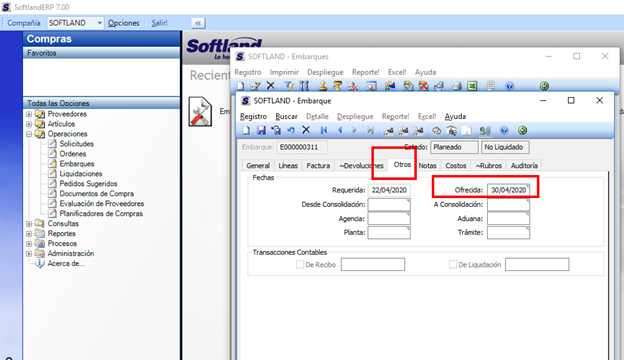Click Salir! in the main menu bar
This screenshot has height=360, width=624.
coord(159,23)
